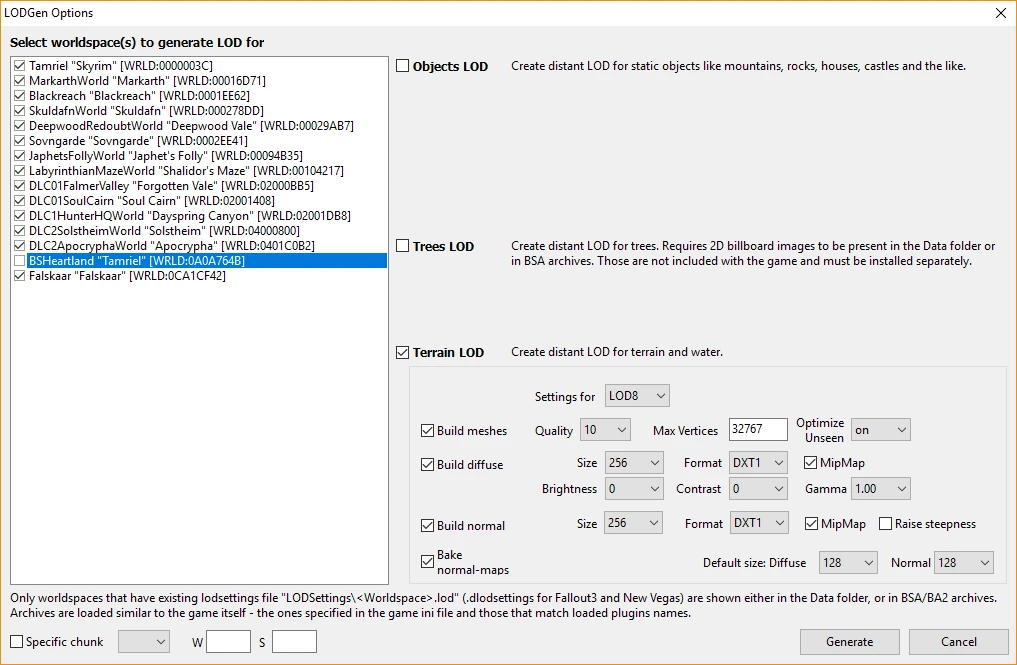Toggle the Build normal checkbox
Image resolution: width=1017 pixels, height=665 pixels.
pos(427,526)
